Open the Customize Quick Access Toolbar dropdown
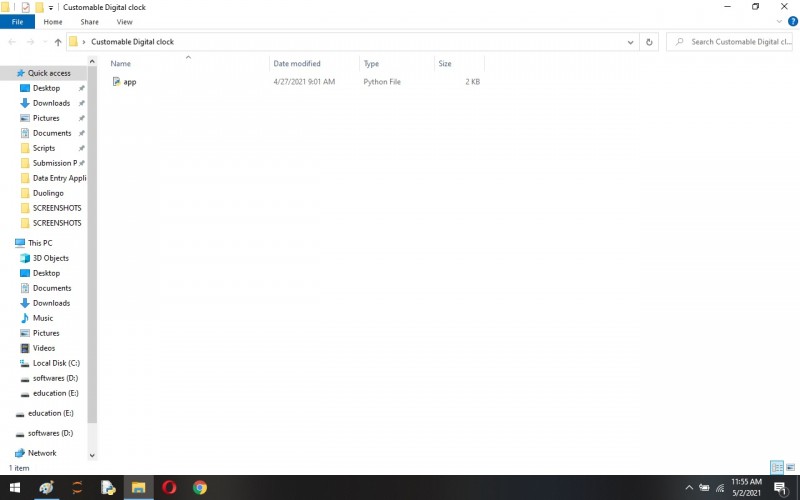 point(51,8)
